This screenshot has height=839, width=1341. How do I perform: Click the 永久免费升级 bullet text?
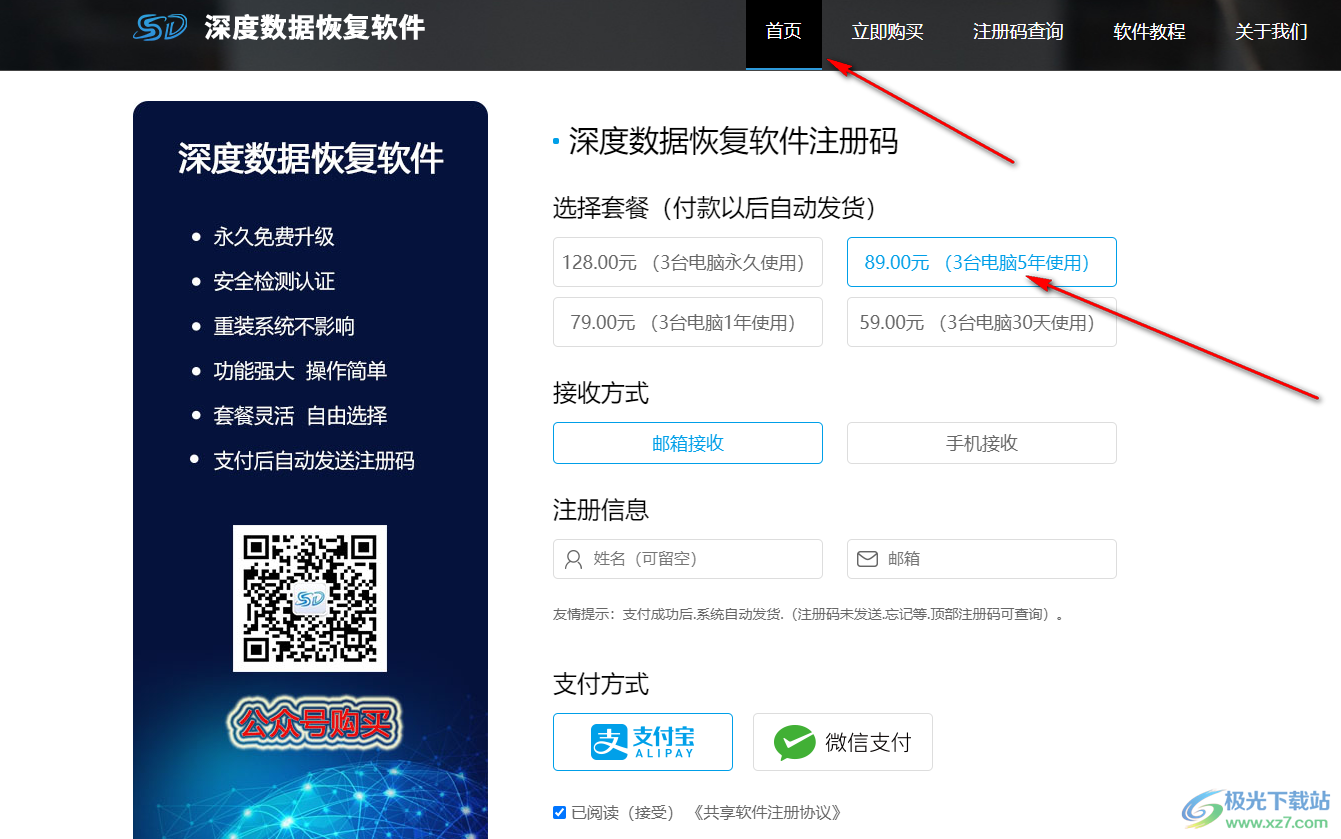tap(274, 237)
